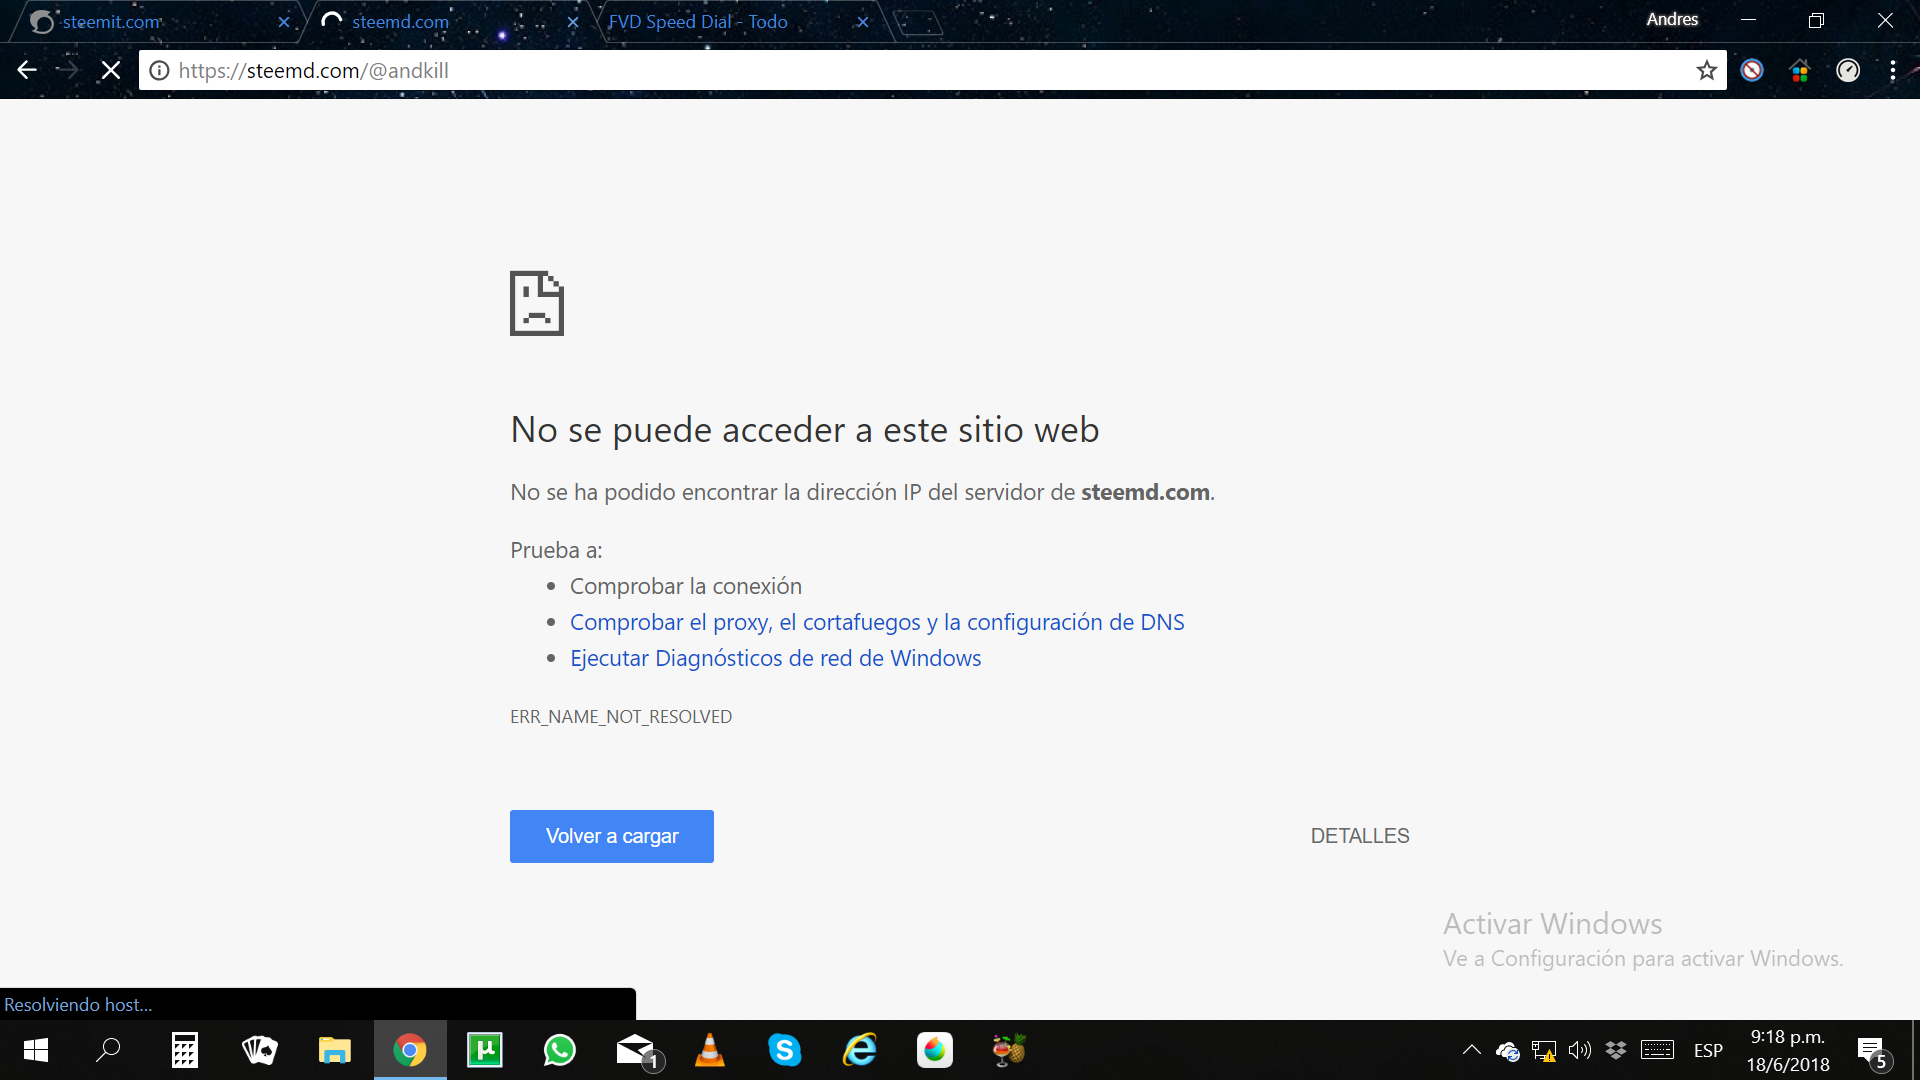This screenshot has height=1080, width=1920.
Task: Go back to previous page
Action: (x=27, y=71)
